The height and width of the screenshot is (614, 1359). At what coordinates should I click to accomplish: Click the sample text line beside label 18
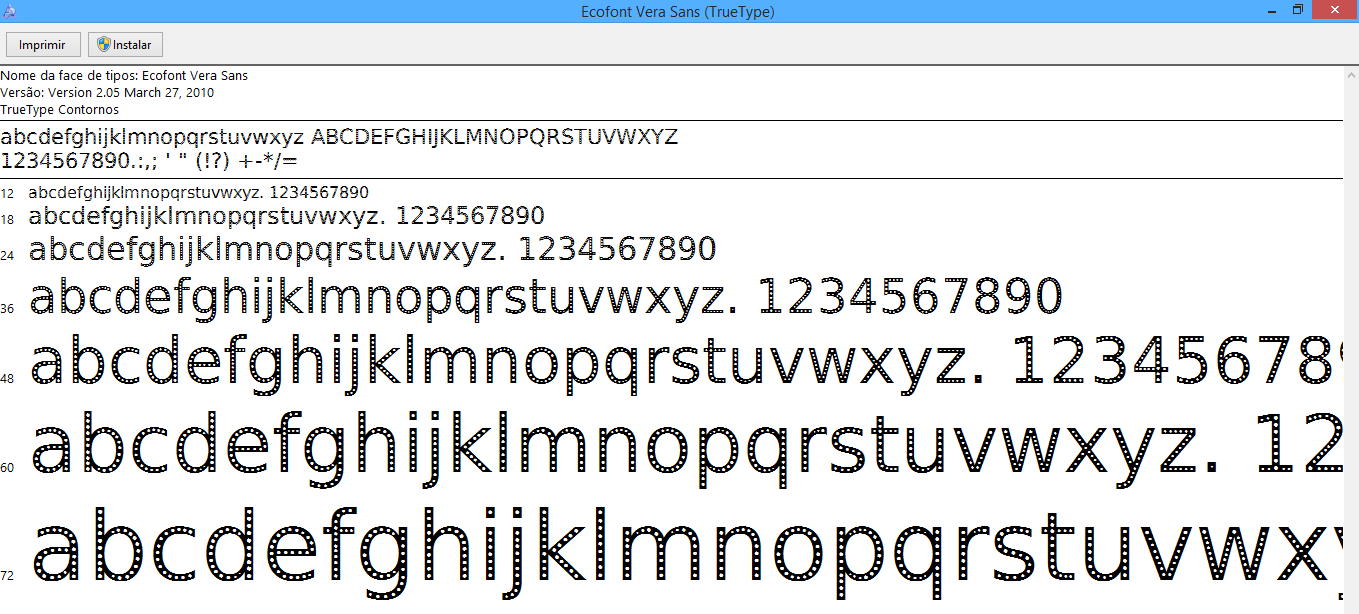tap(287, 217)
